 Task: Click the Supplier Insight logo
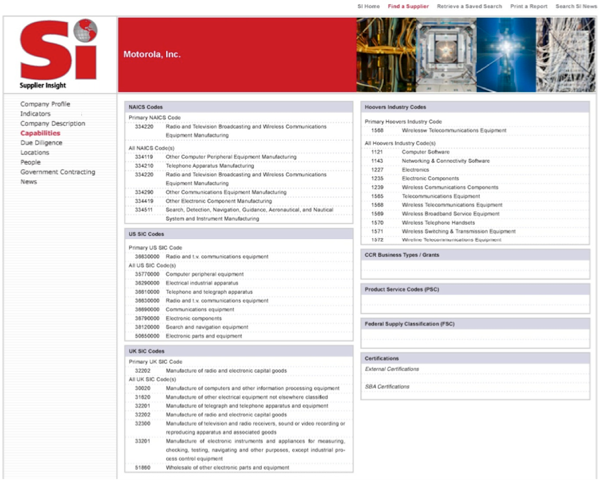58,54
